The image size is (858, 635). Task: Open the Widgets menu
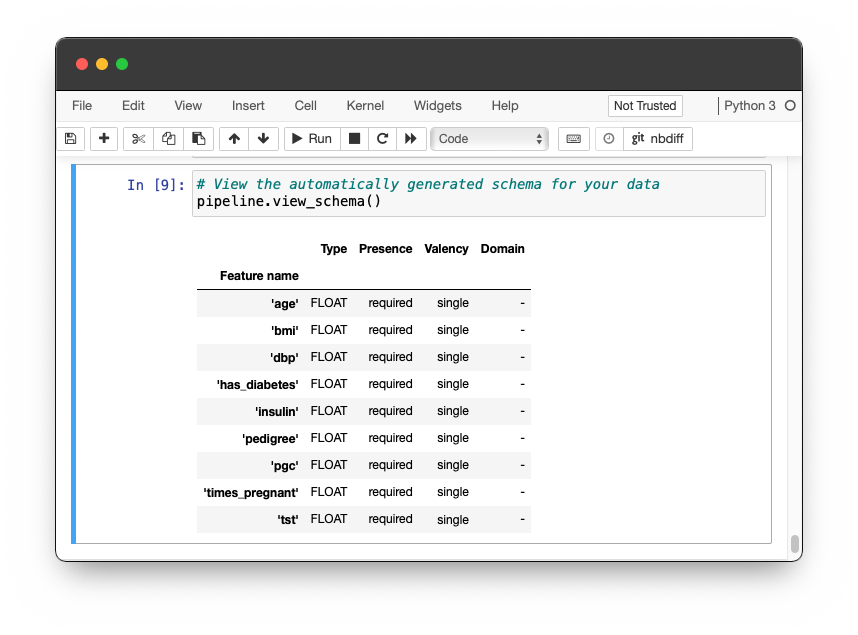pos(438,106)
